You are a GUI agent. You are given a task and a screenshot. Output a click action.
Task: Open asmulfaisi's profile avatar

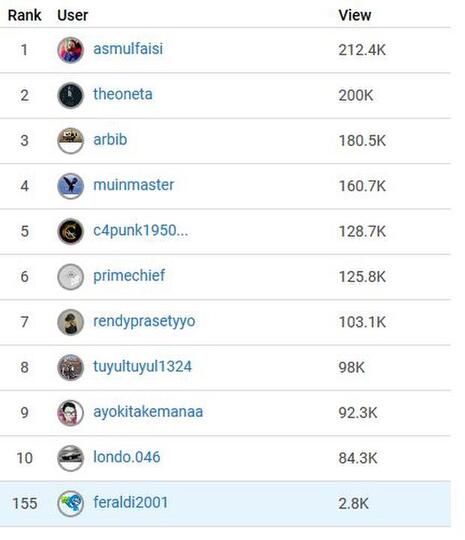tap(71, 50)
